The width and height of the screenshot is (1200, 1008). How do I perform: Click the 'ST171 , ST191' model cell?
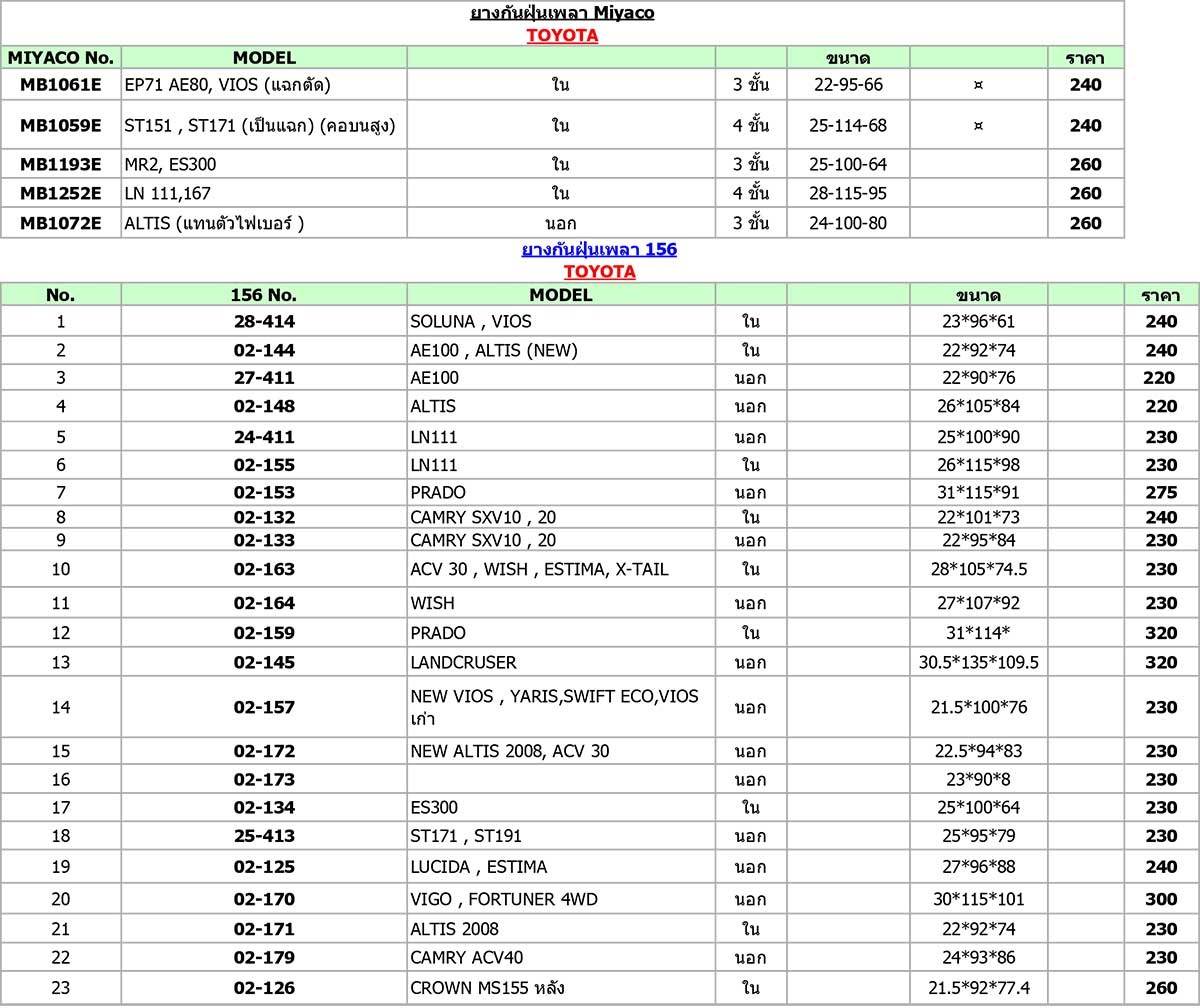pyautogui.click(x=561, y=835)
